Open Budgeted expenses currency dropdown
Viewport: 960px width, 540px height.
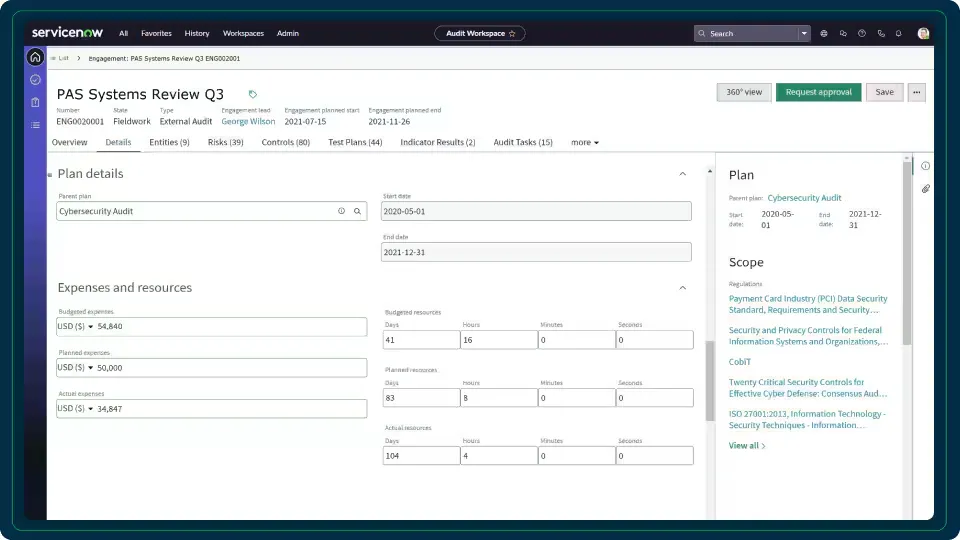[x=75, y=326]
